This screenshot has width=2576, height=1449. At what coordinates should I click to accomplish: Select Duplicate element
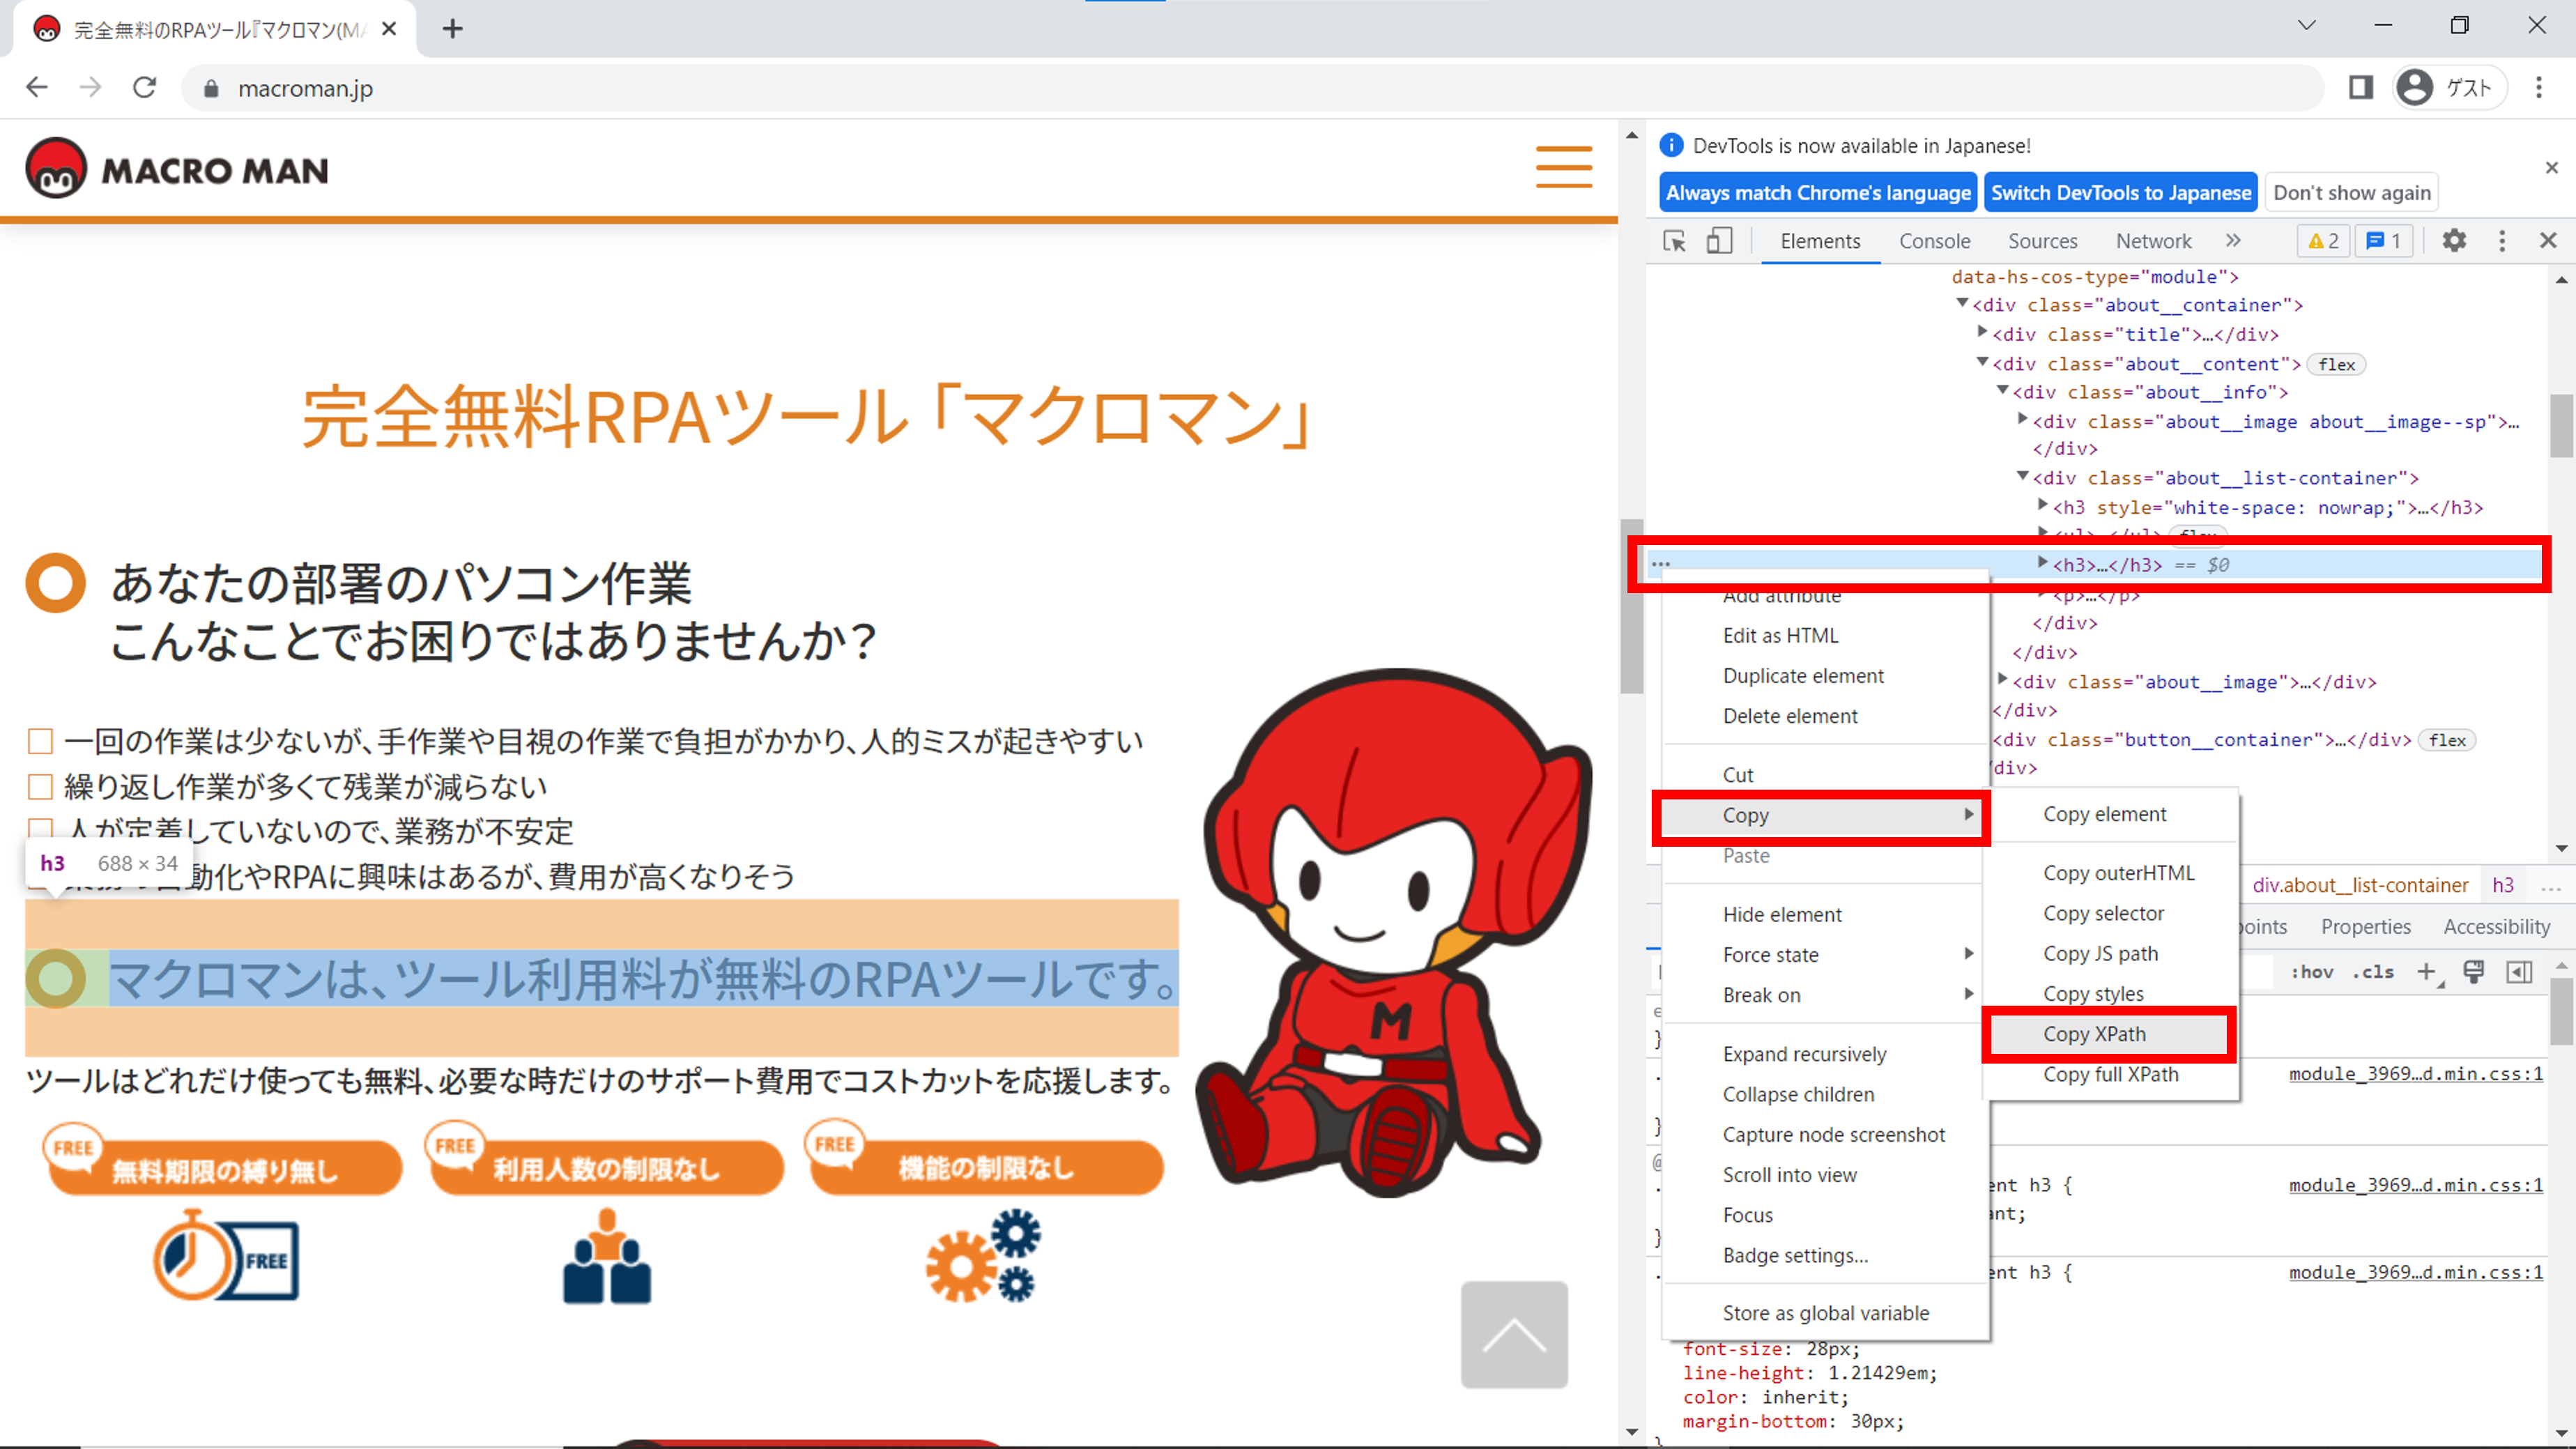[x=1824, y=676]
